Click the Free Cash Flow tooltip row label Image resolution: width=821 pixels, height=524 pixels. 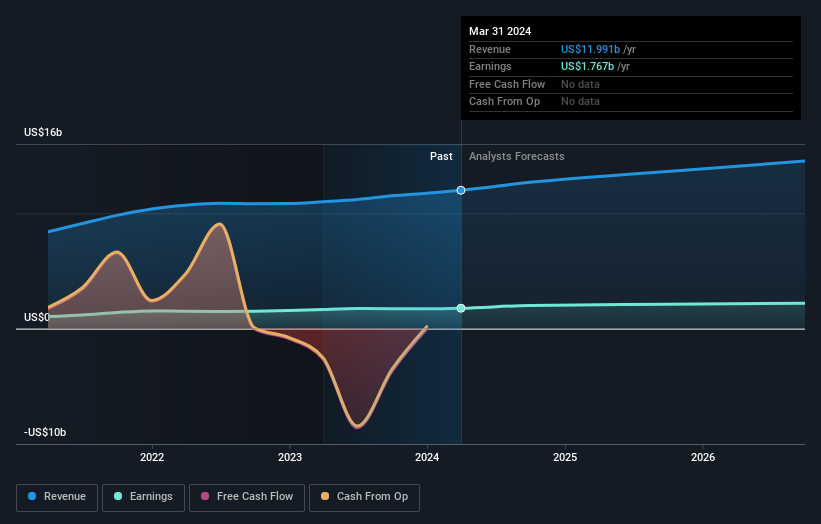[507, 84]
